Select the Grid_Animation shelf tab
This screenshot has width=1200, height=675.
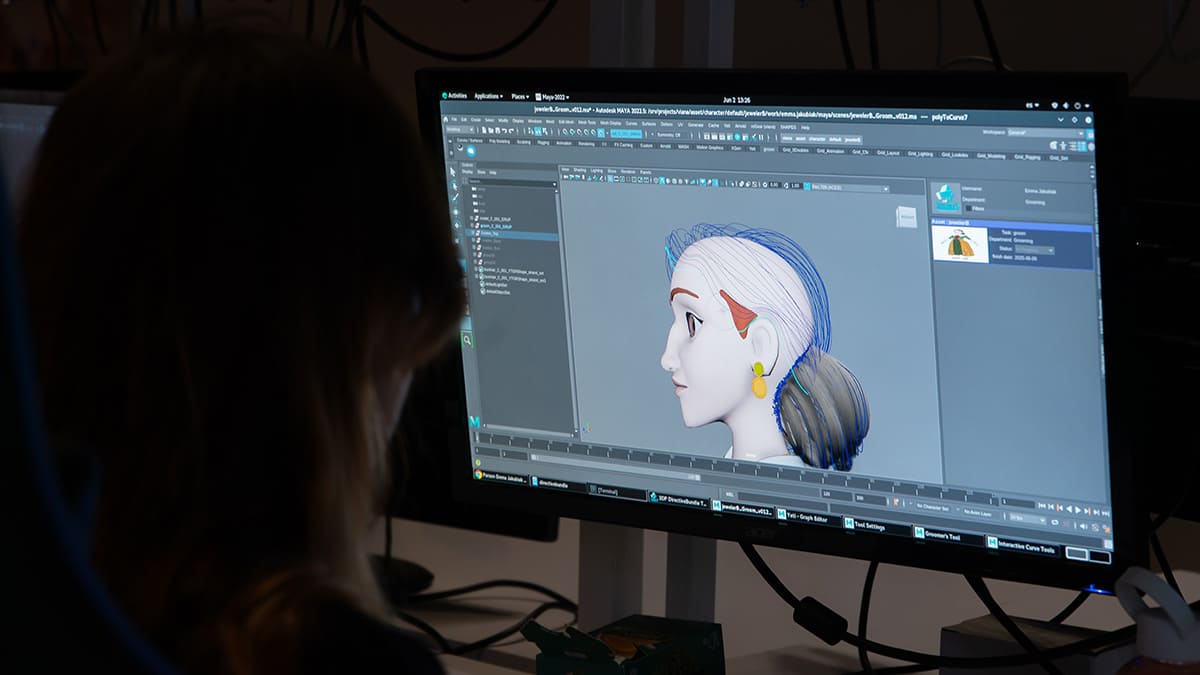point(830,150)
